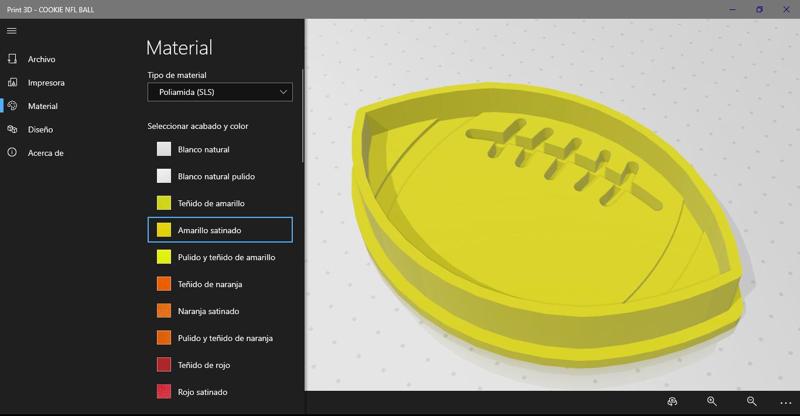Screen dimensions: 800x416
Task: Close the Print 3D window
Action: point(786,9)
